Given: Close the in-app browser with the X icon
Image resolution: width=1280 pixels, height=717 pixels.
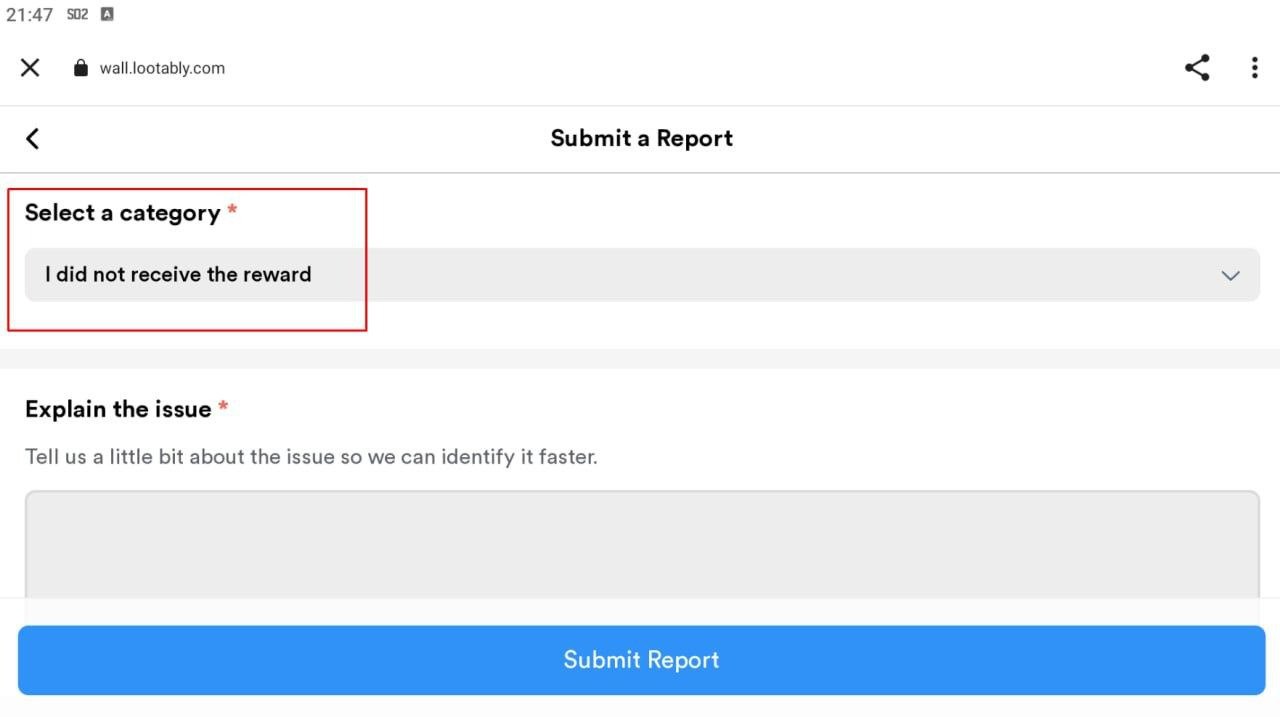Looking at the screenshot, I should [30, 67].
